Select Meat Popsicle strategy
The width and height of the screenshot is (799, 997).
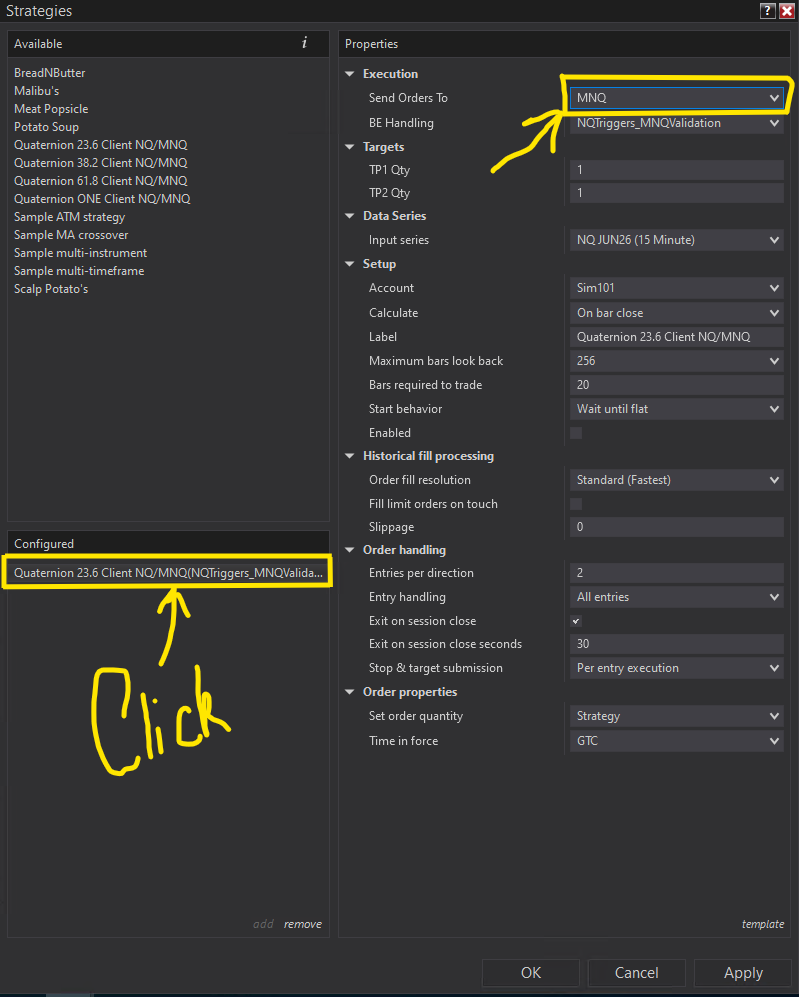pyautogui.click(x=51, y=109)
